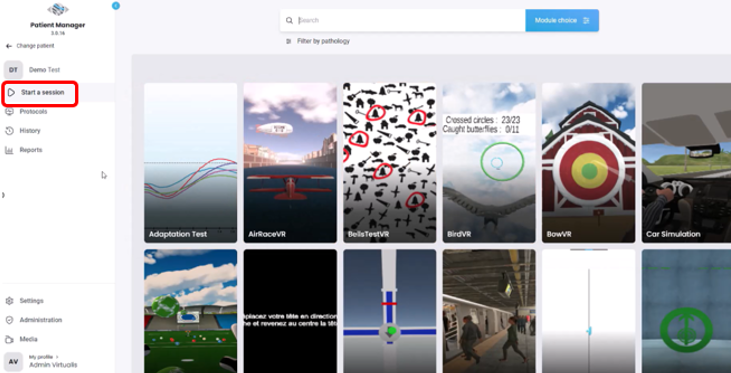
Task: Expand My profile Admin Virtualis menu
Action: (53, 361)
